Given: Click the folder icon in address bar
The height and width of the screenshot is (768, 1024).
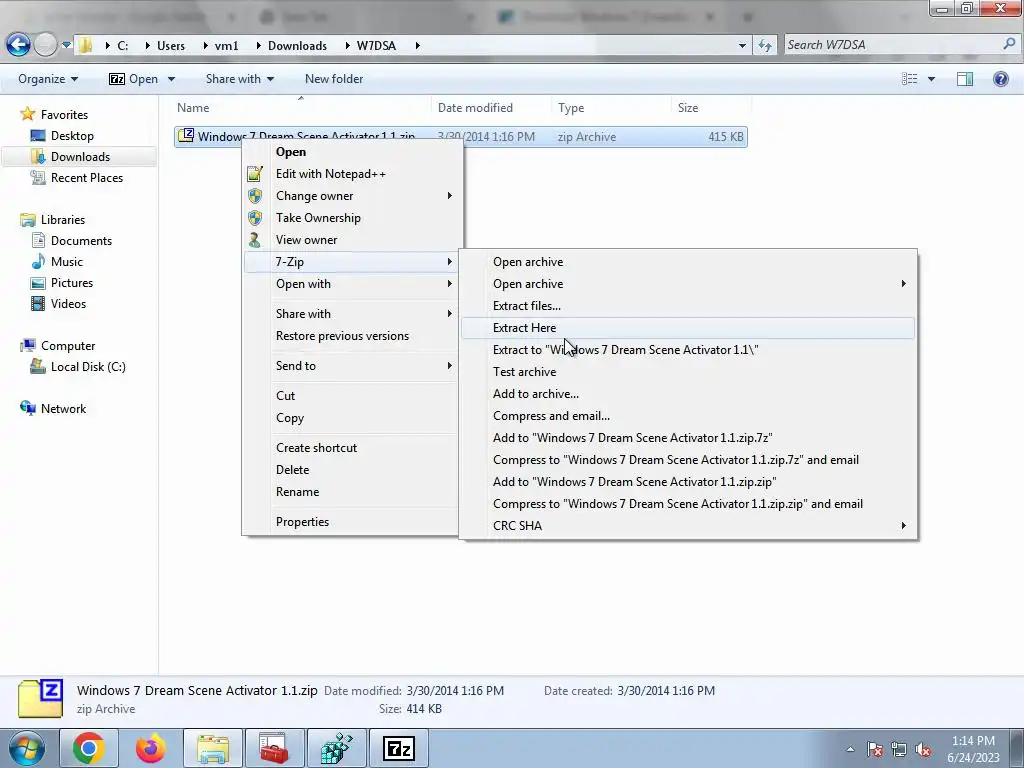Looking at the screenshot, I should 85,45.
